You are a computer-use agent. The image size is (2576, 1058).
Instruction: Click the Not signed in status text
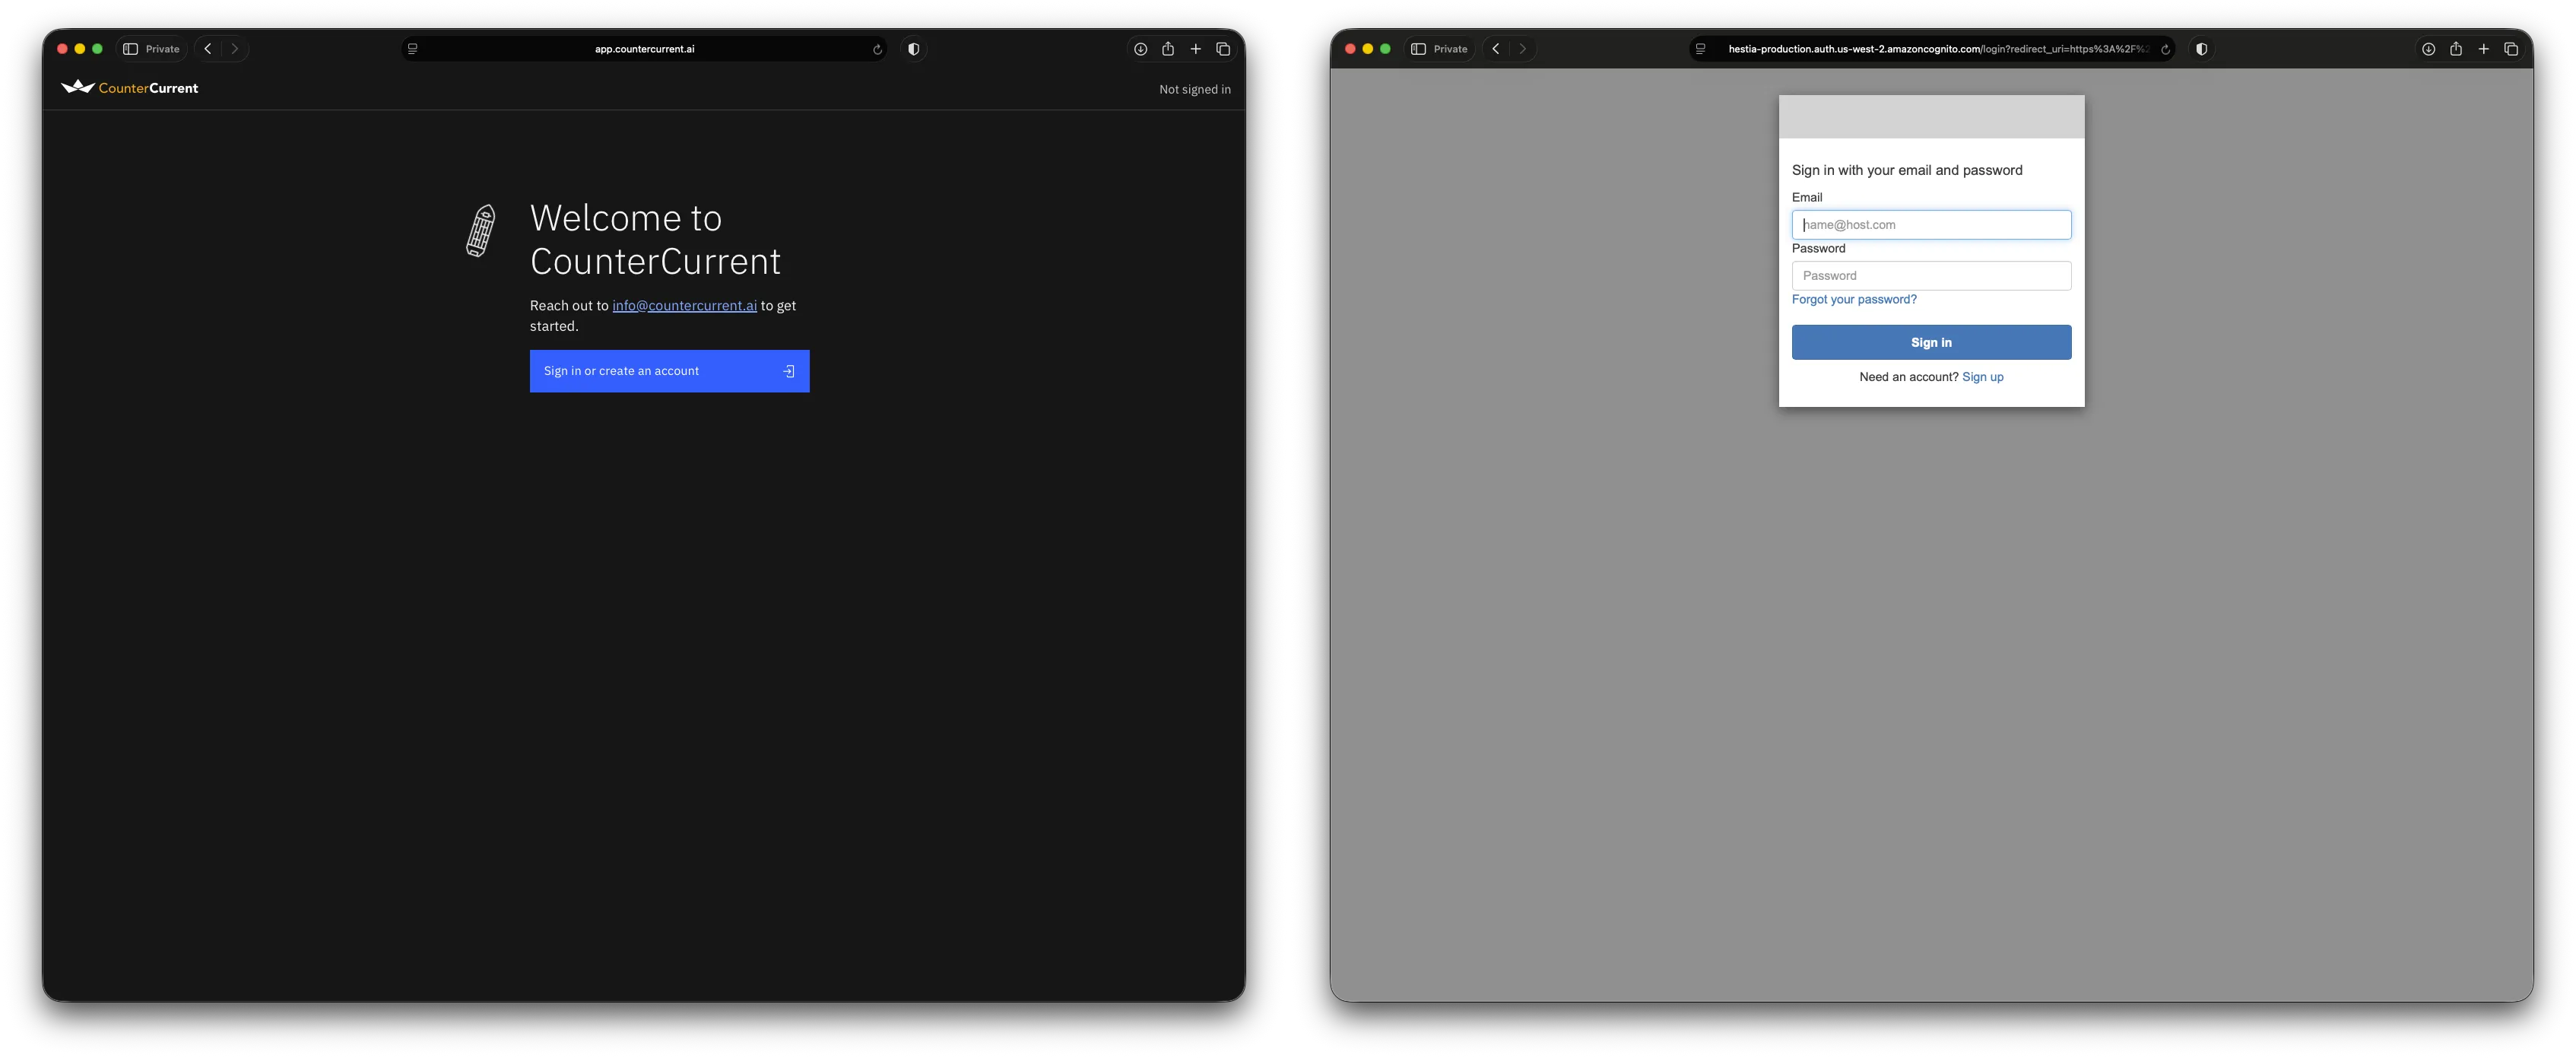(x=1195, y=89)
